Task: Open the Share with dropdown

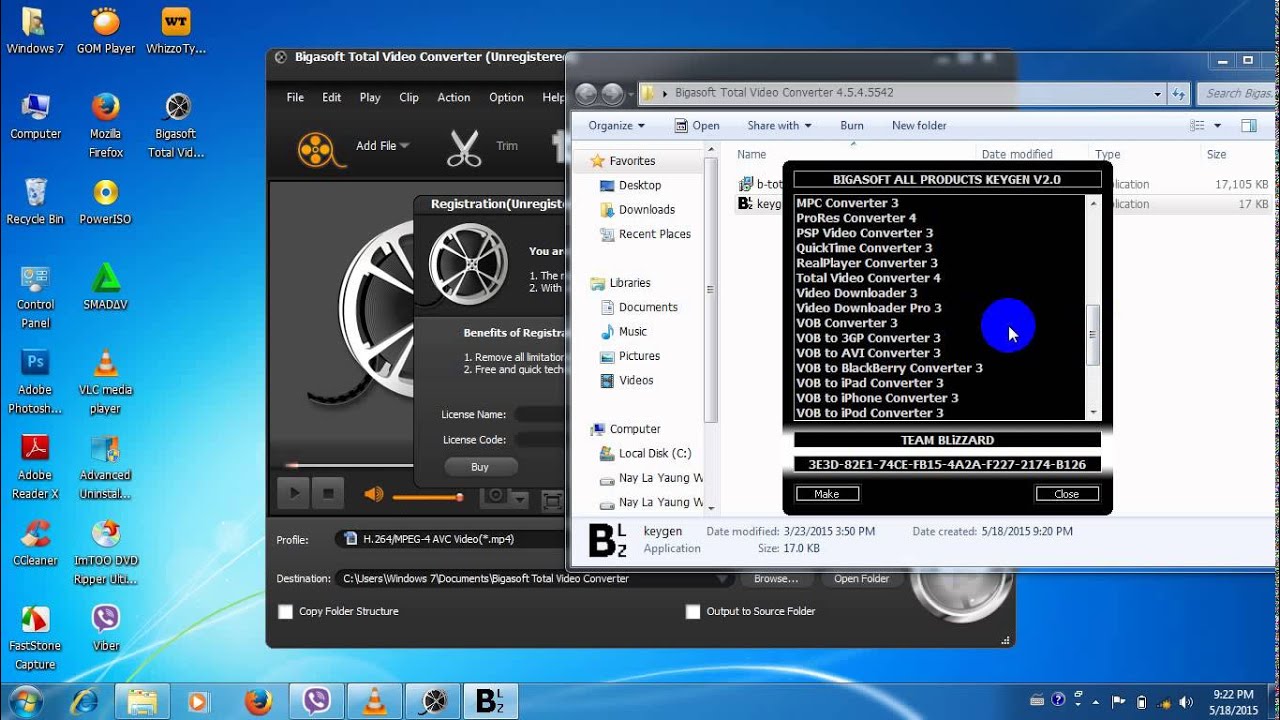Action: (779, 125)
